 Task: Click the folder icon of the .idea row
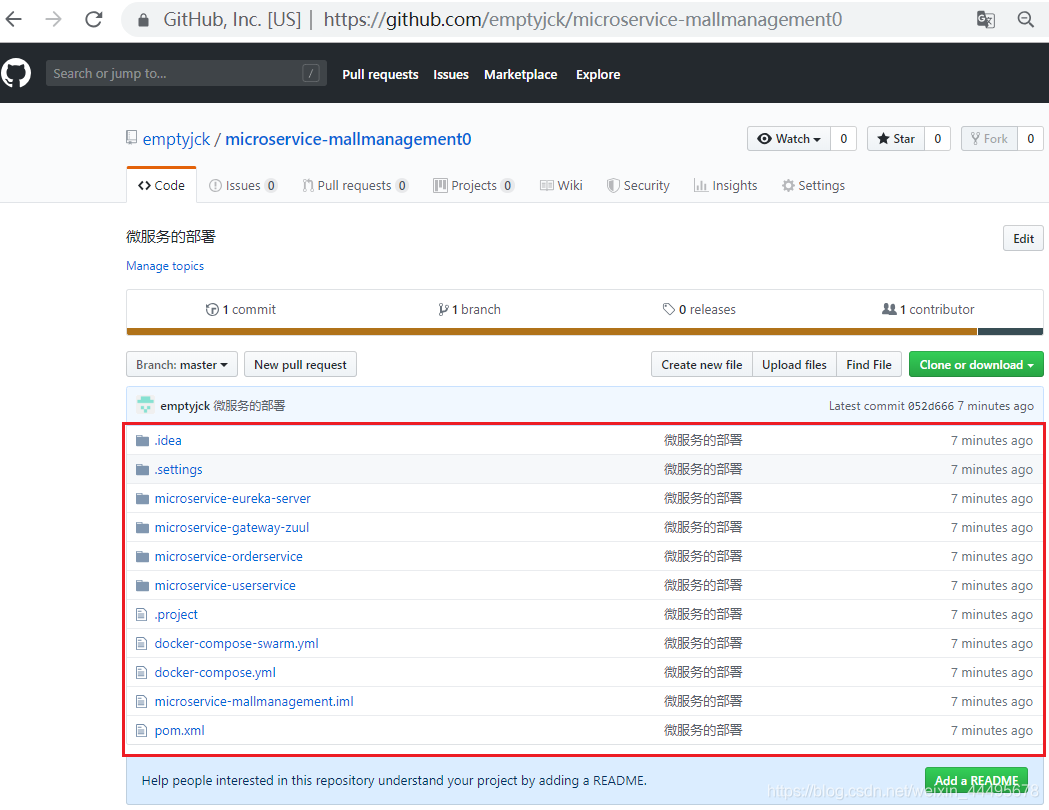click(142, 440)
